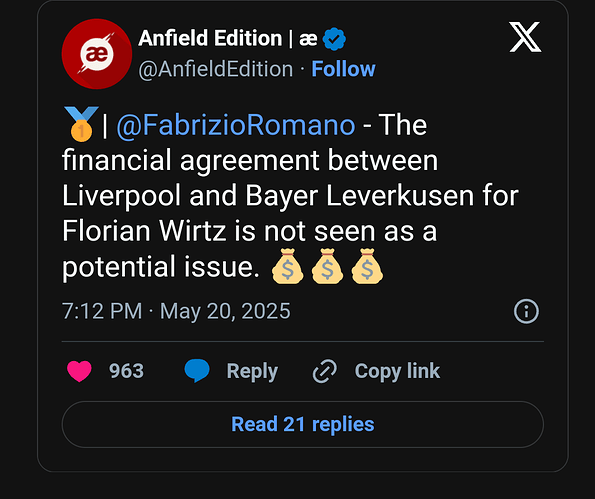Screen dimensions: 595x499
Task: Click the blue verified badge
Action: point(334,39)
